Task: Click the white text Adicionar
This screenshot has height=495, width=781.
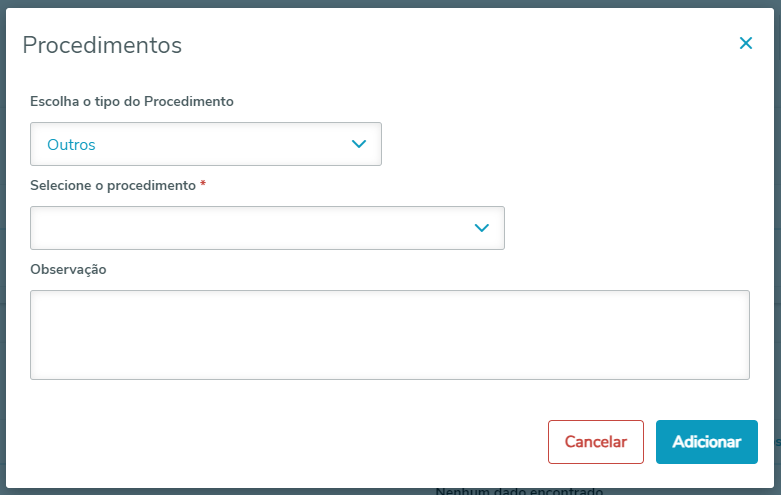Action: point(706,442)
